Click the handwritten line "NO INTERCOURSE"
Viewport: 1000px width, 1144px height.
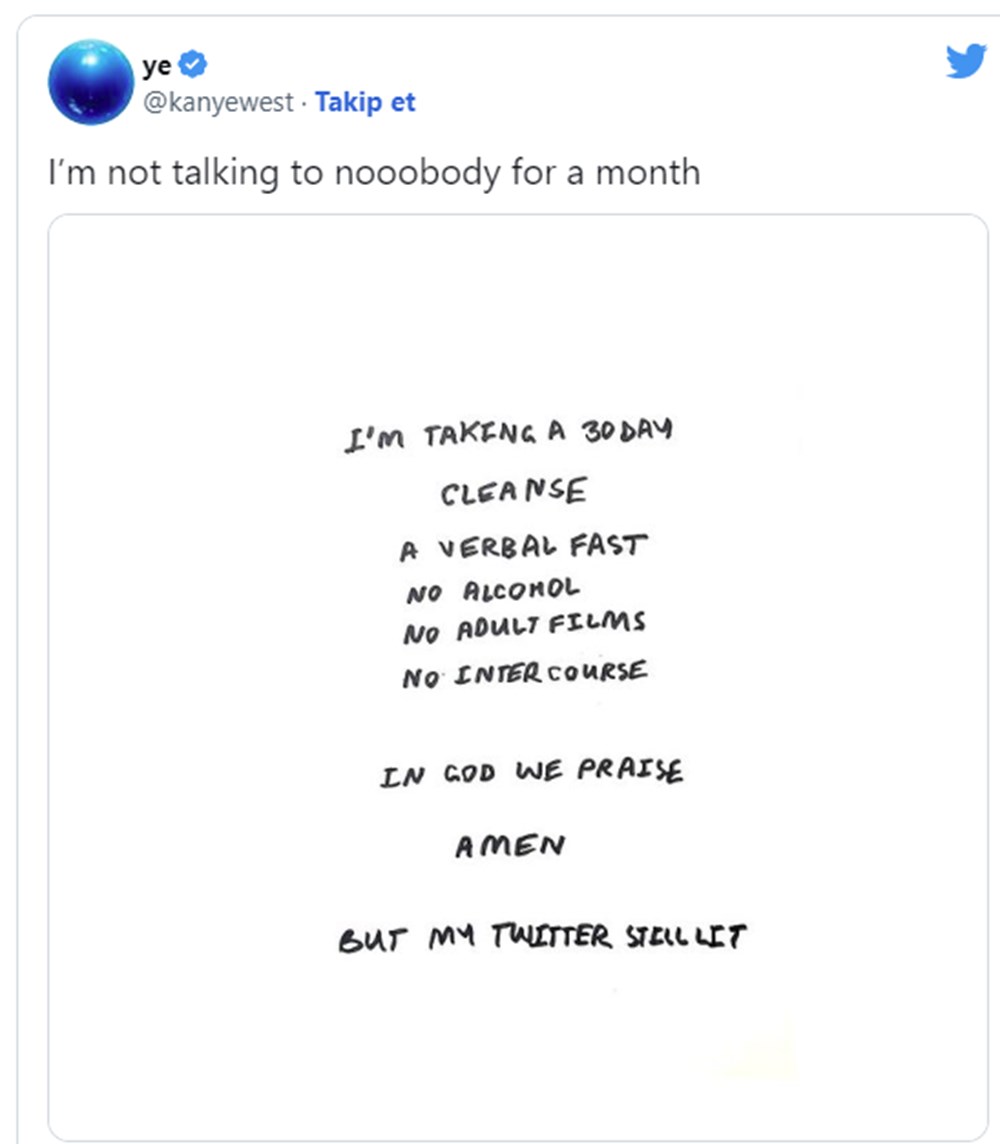(525, 673)
